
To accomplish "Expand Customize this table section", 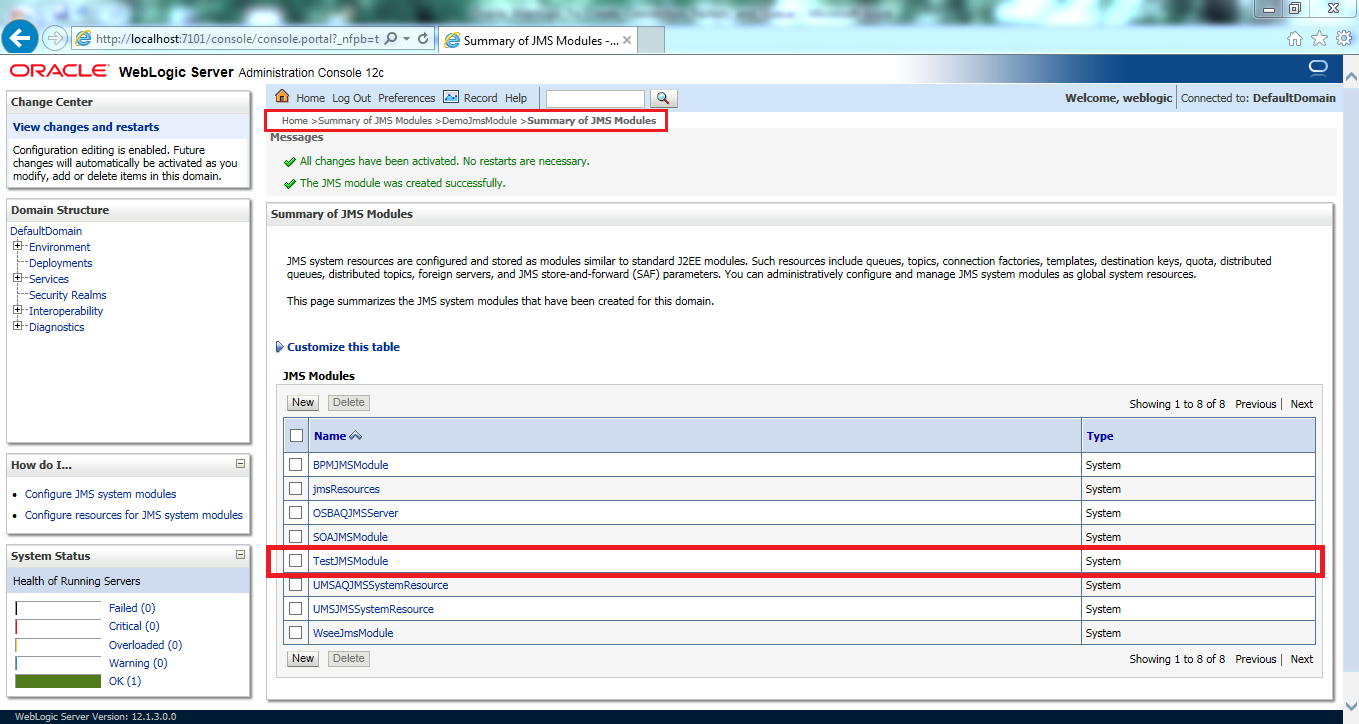I will click(x=280, y=347).
